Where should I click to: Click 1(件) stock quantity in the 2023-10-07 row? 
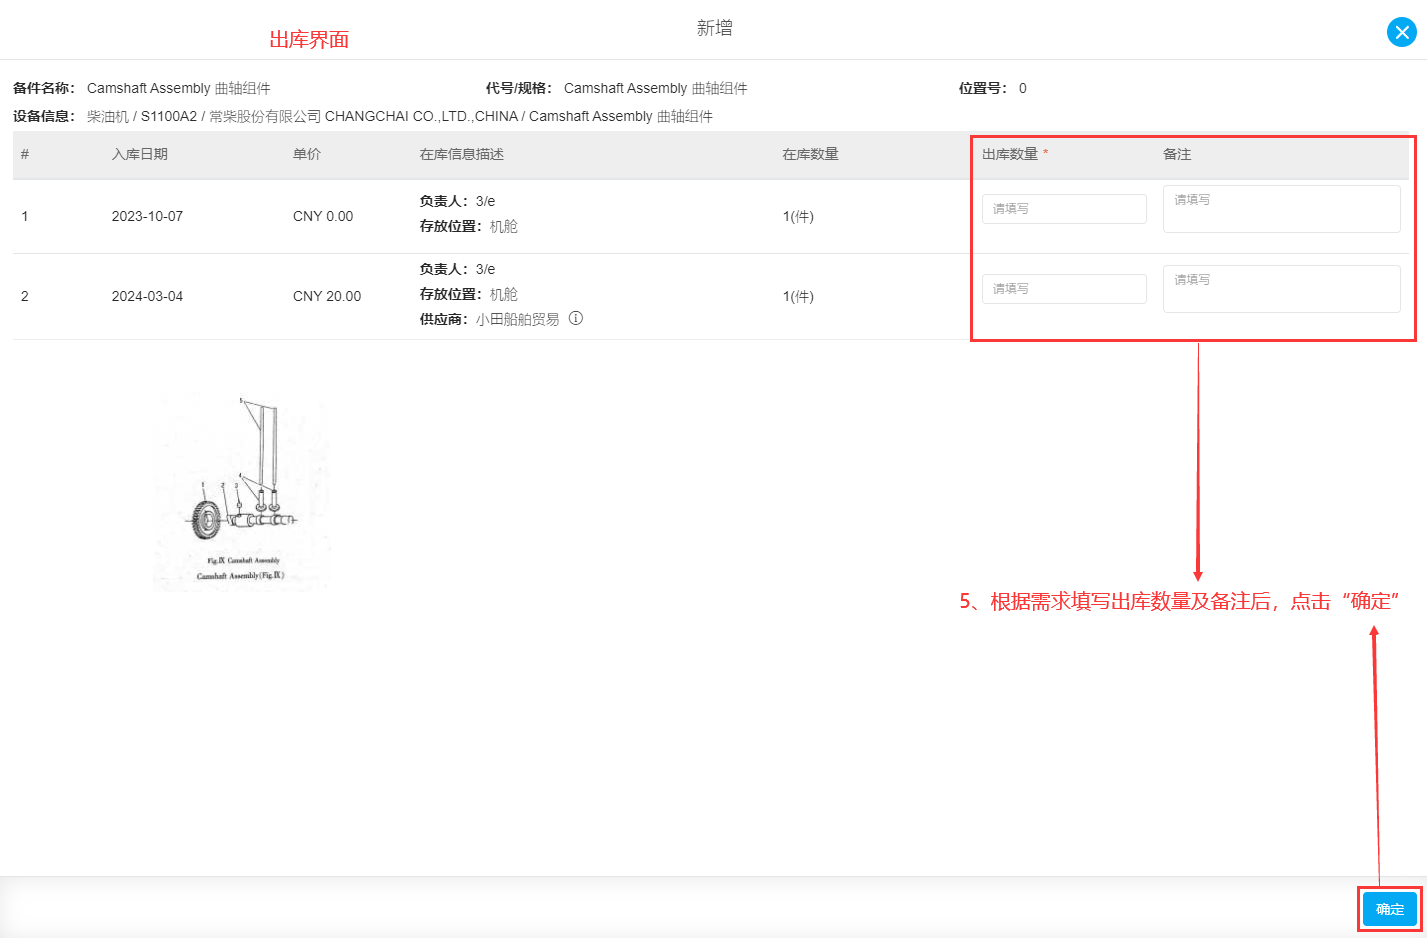pyautogui.click(x=798, y=216)
